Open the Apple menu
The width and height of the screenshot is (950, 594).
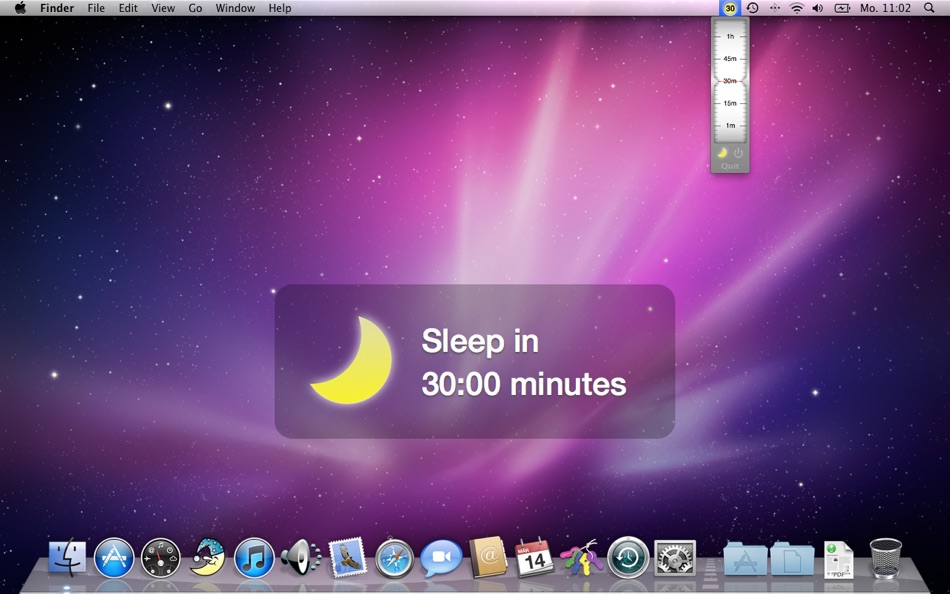point(20,8)
